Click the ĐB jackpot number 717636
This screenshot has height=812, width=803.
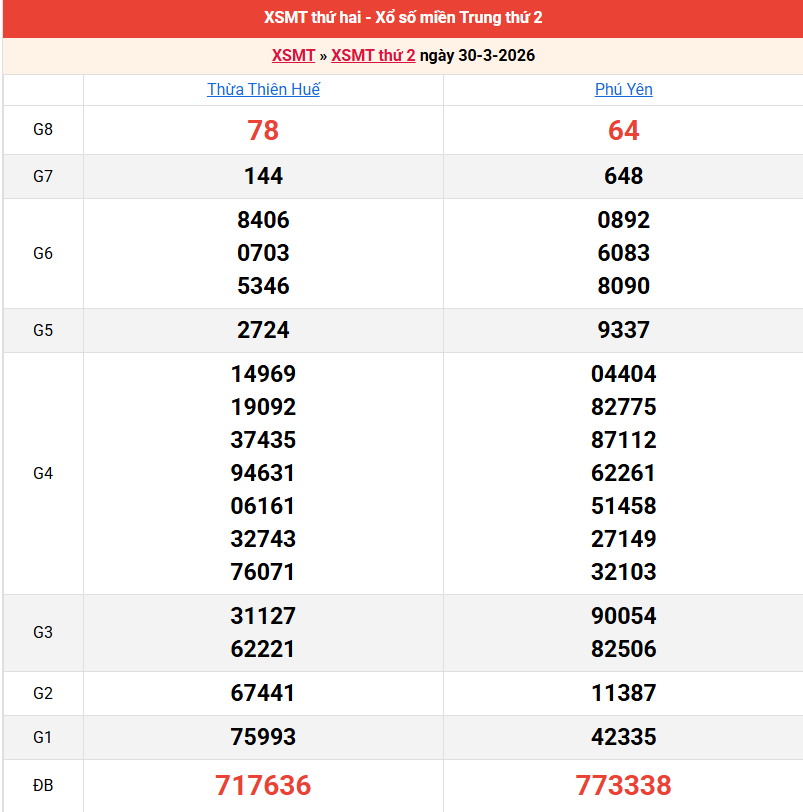[262, 786]
